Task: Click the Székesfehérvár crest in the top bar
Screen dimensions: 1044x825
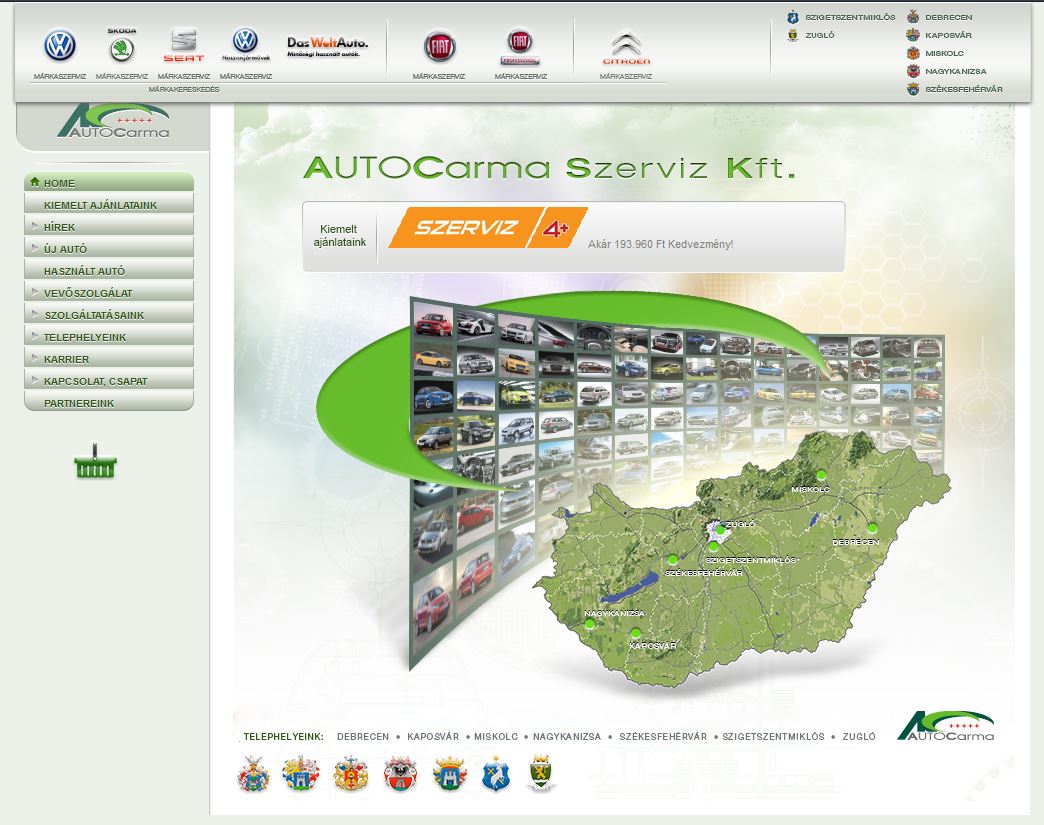Action: pyautogui.click(x=913, y=89)
